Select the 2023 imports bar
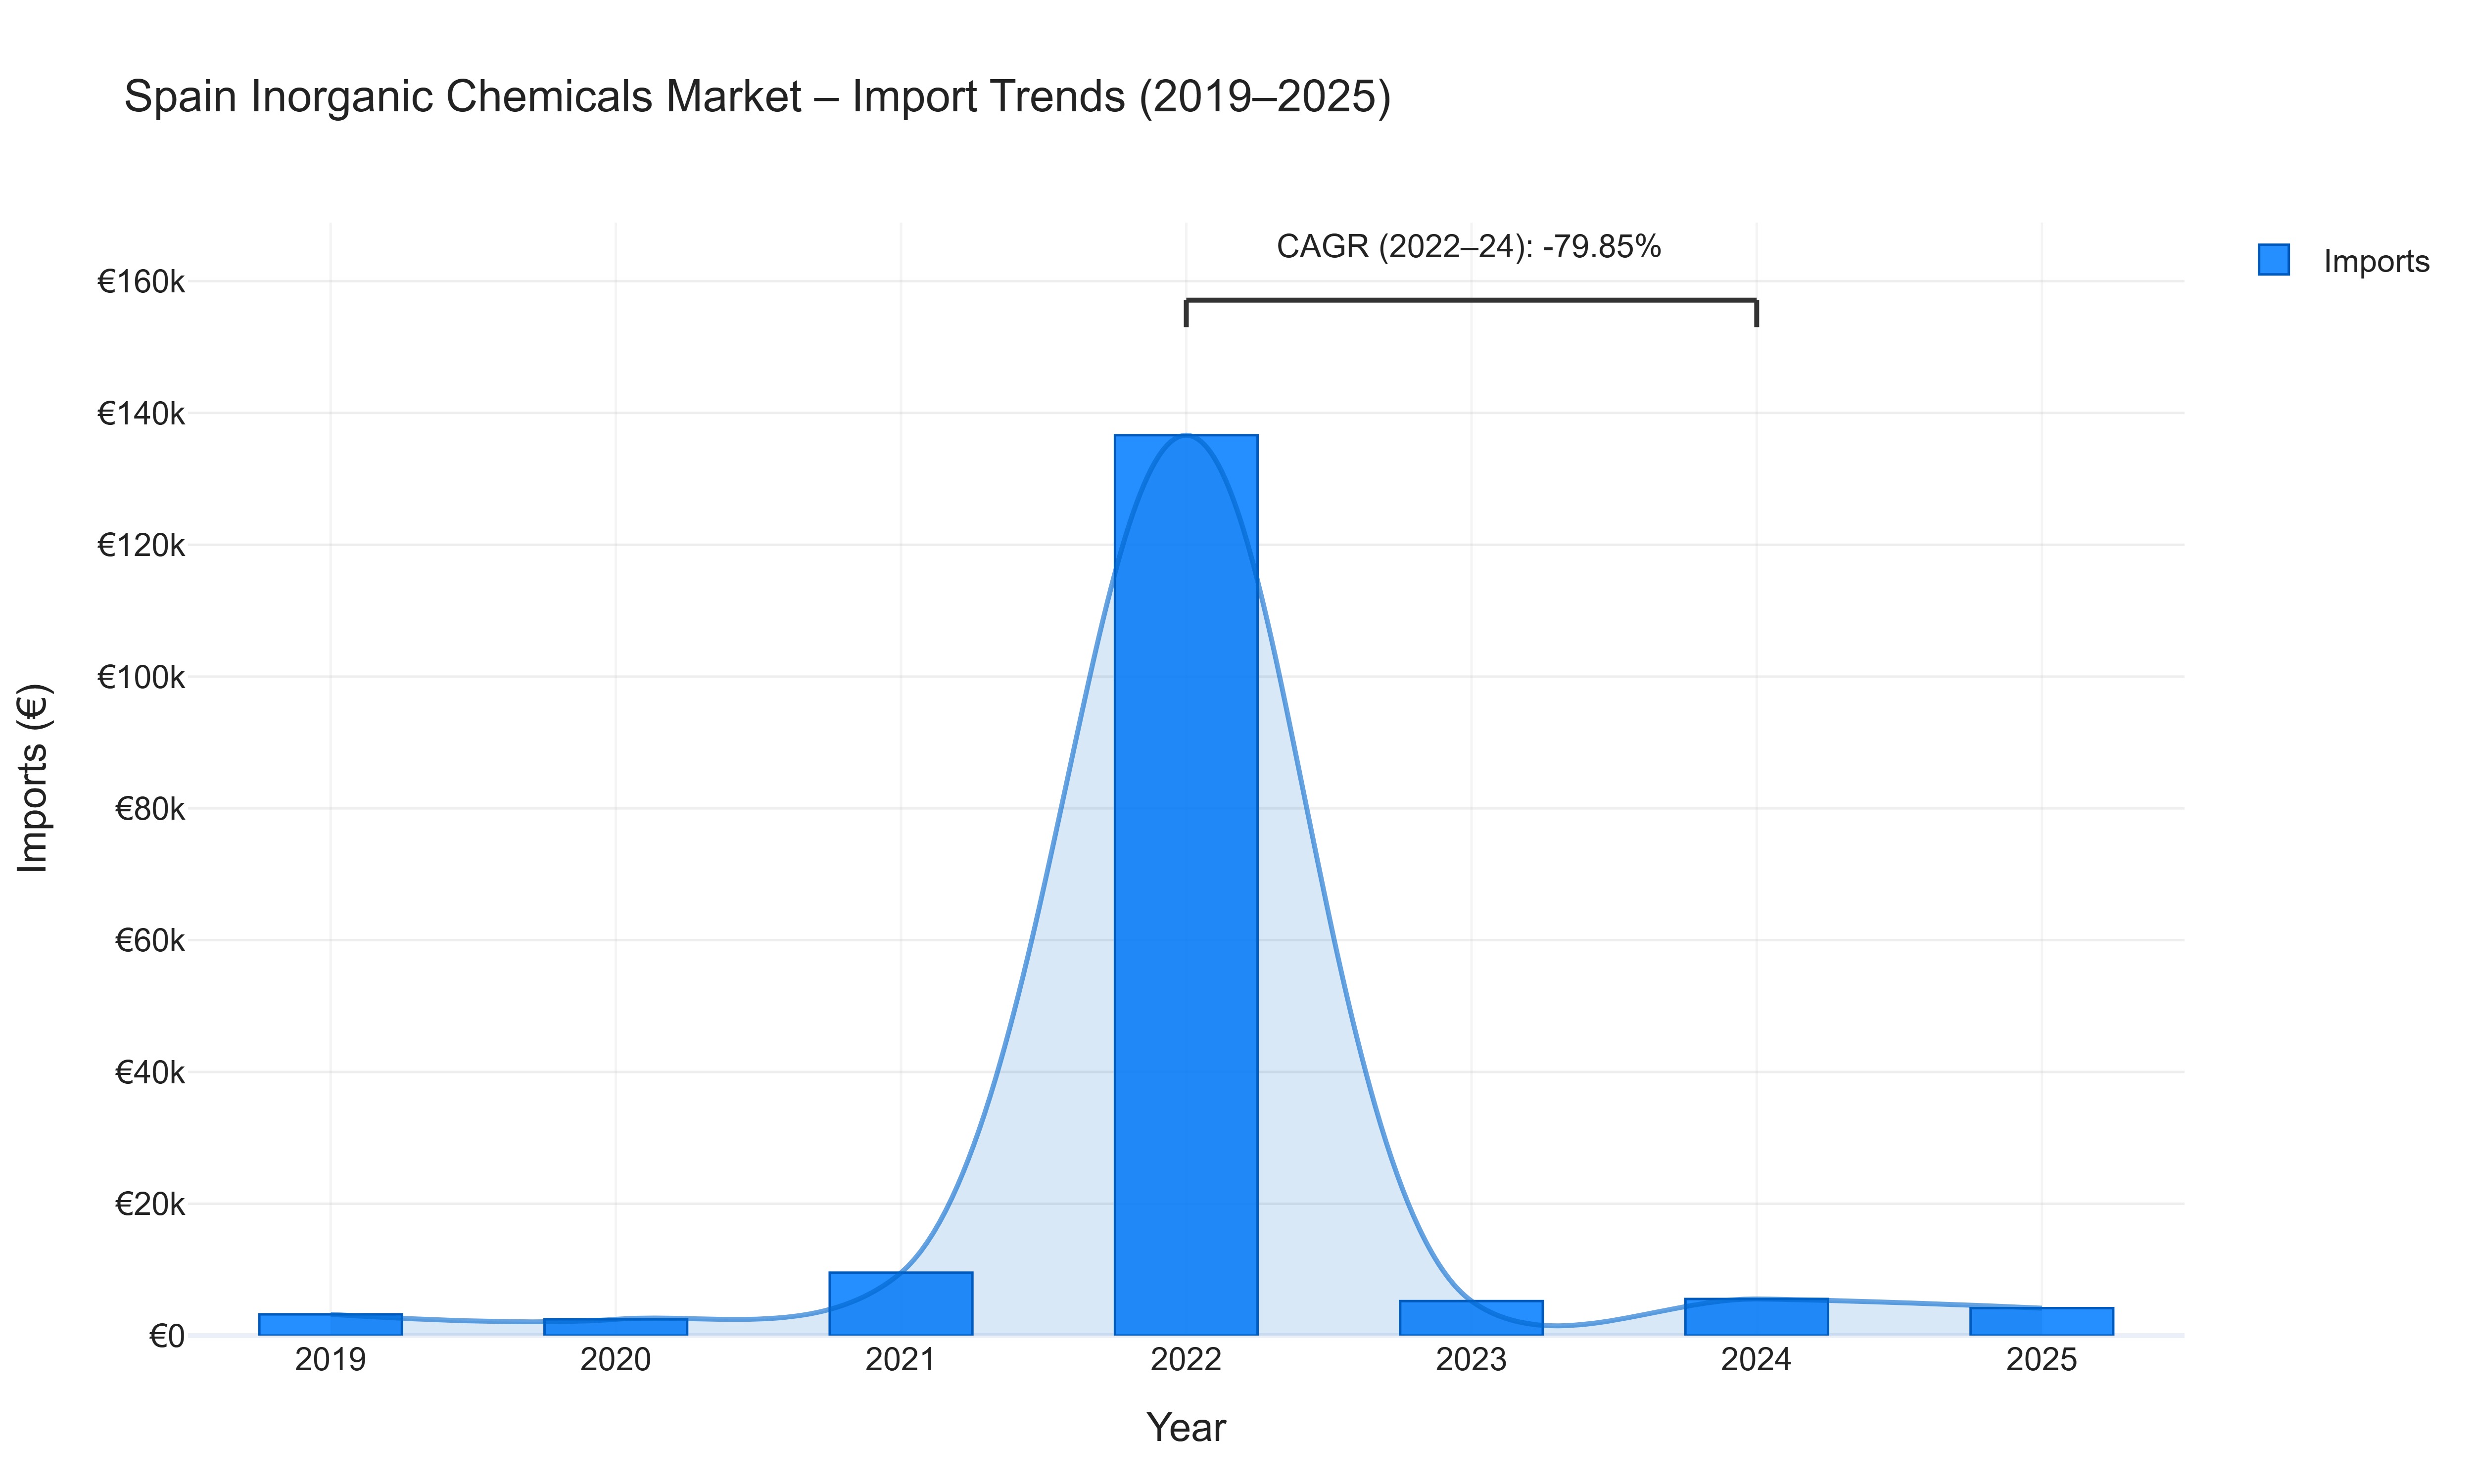2474x1484 pixels. pyautogui.click(x=1471, y=1318)
